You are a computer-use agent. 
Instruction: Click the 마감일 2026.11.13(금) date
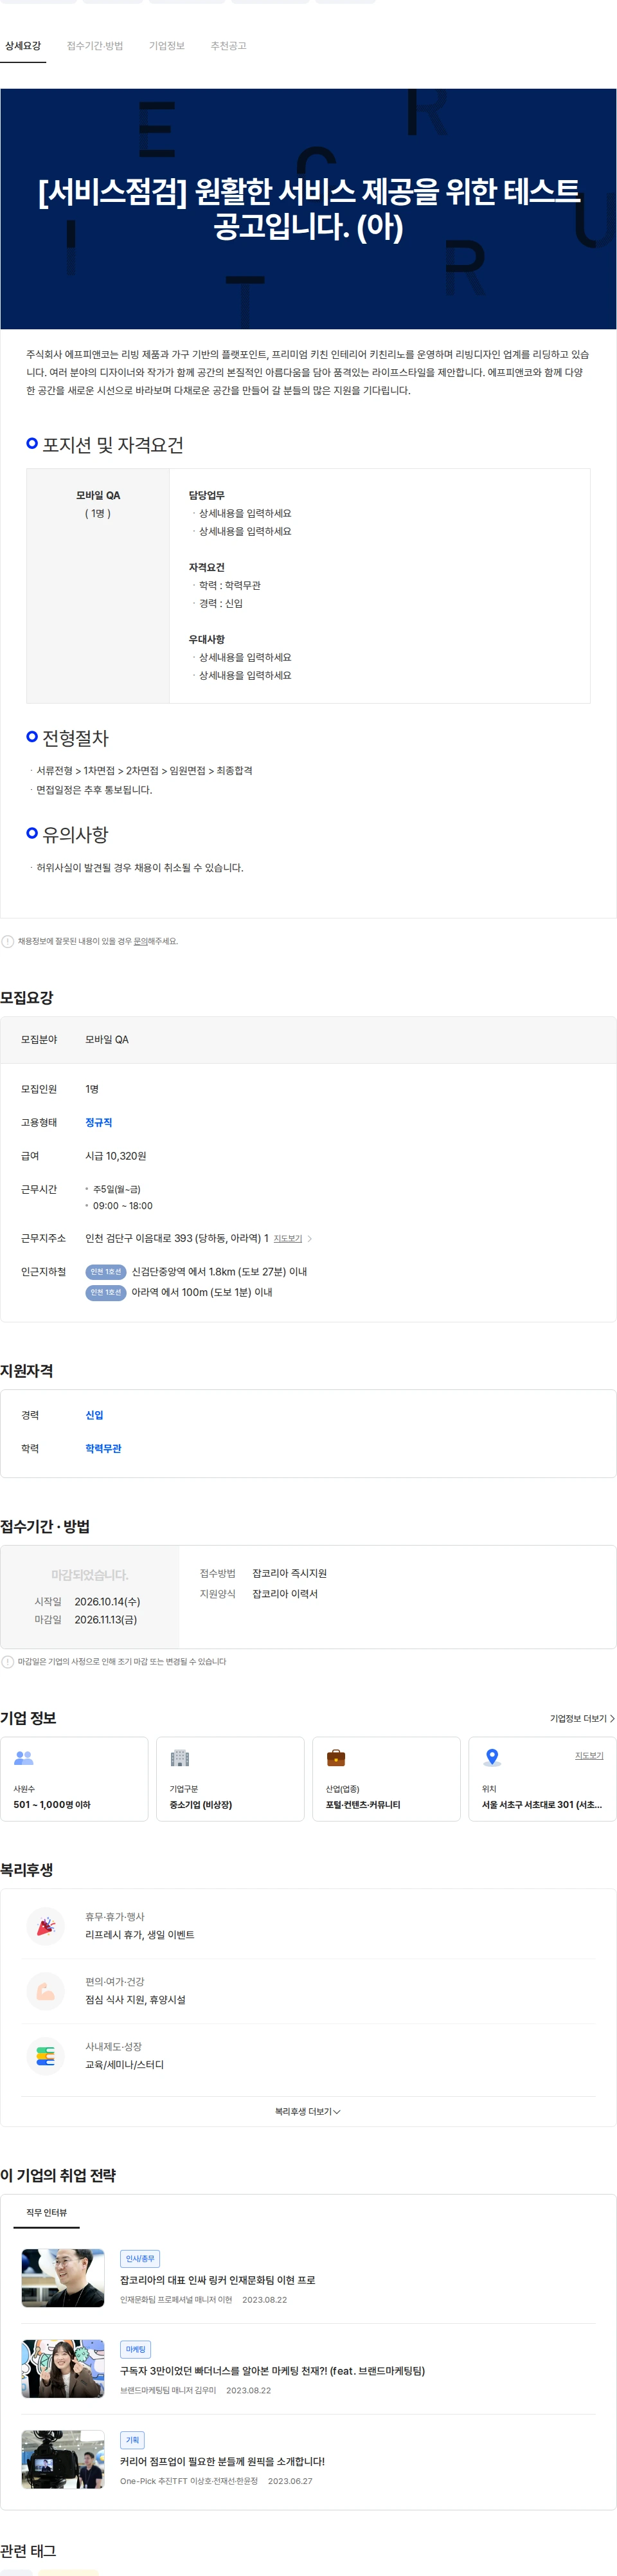pos(106,1620)
